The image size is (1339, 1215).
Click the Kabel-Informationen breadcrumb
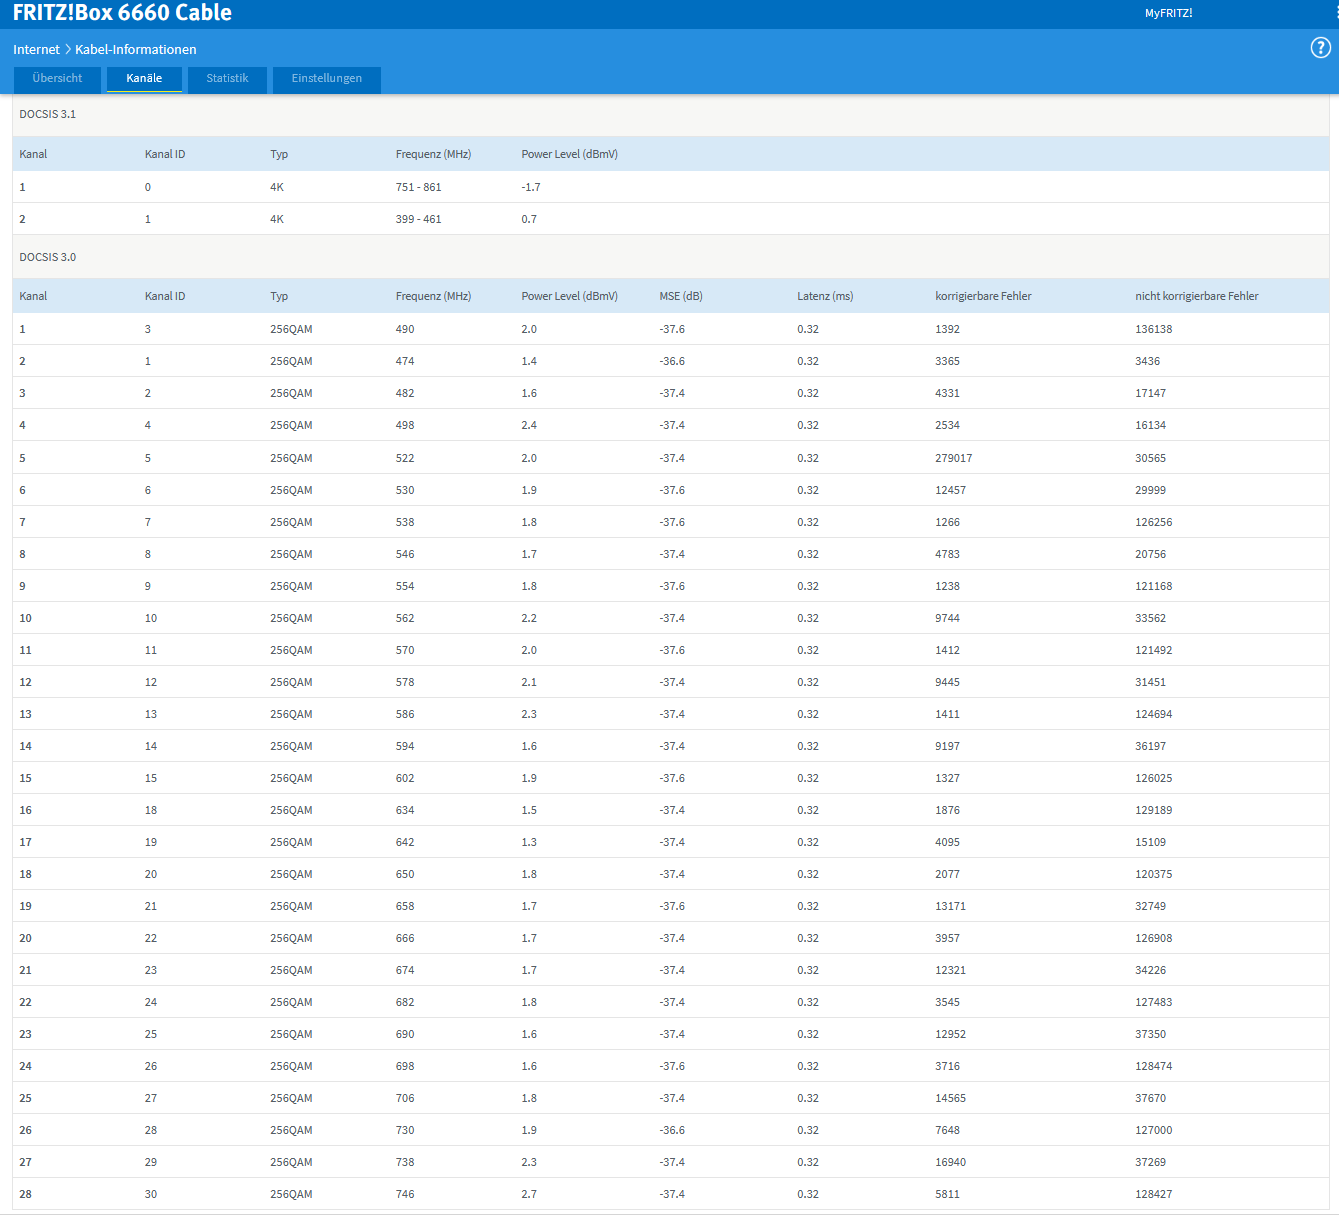pyautogui.click(x=136, y=49)
